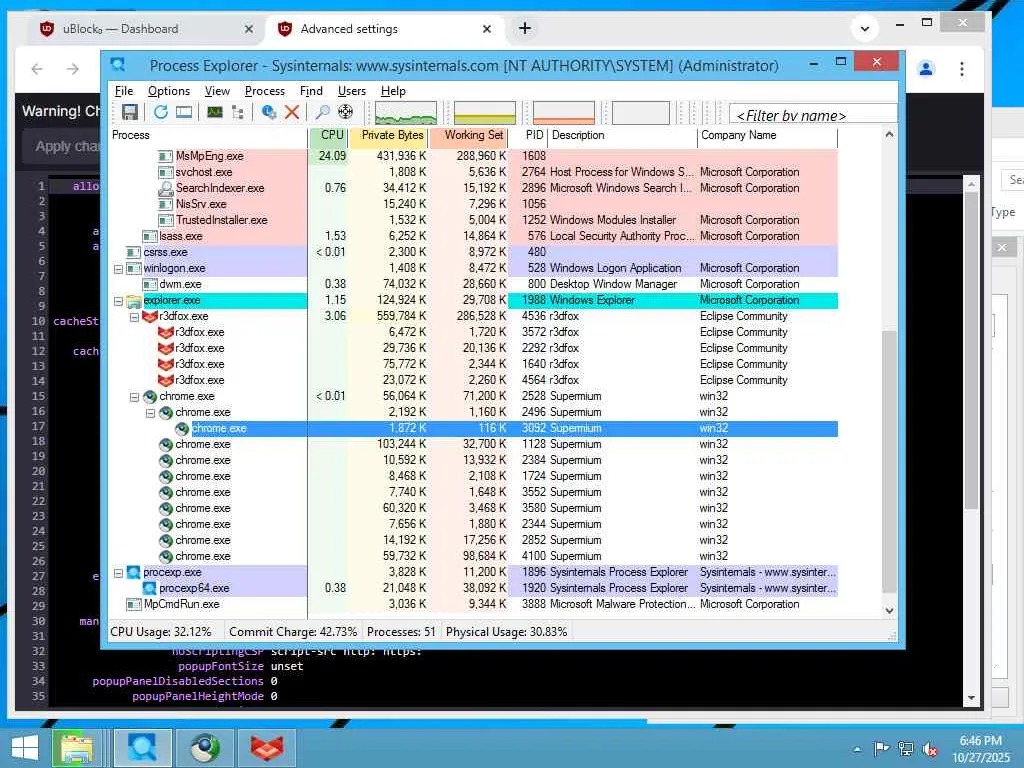Image resolution: width=1024 pixels, height=768 pixels.
Task: Select the MpCmdRun.exe process row
Action: click(x=473, y=604)
